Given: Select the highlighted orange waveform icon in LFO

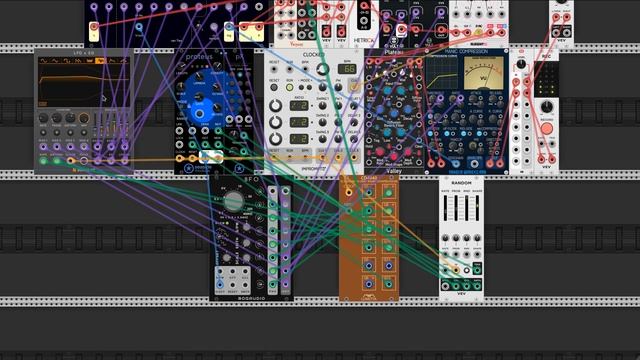Looking at the screenshot, I should pos(100,60).
